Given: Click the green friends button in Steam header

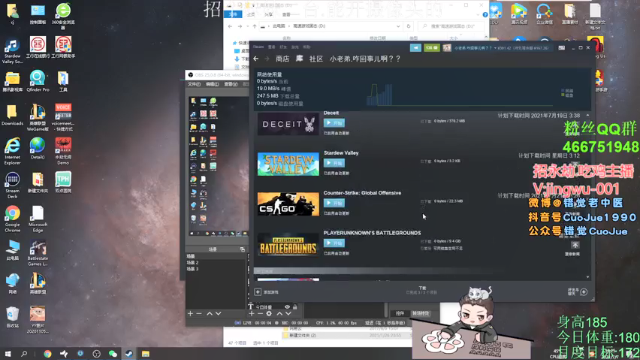Looking at the screenshot, I should pyautogui.click(x=431, y=48).
